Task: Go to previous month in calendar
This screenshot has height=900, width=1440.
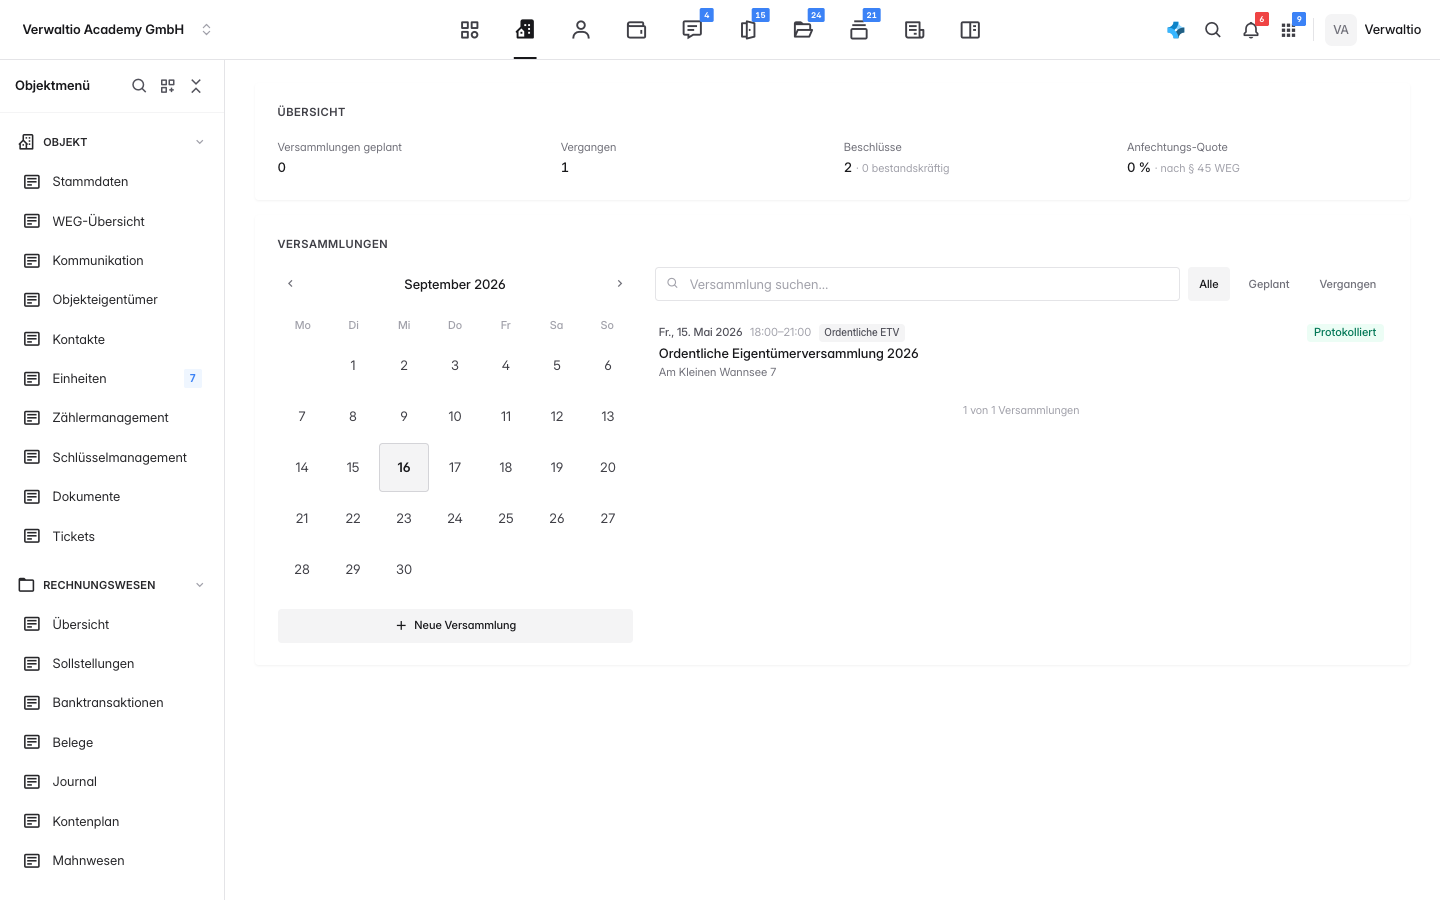Action: (x=291, y=284)
